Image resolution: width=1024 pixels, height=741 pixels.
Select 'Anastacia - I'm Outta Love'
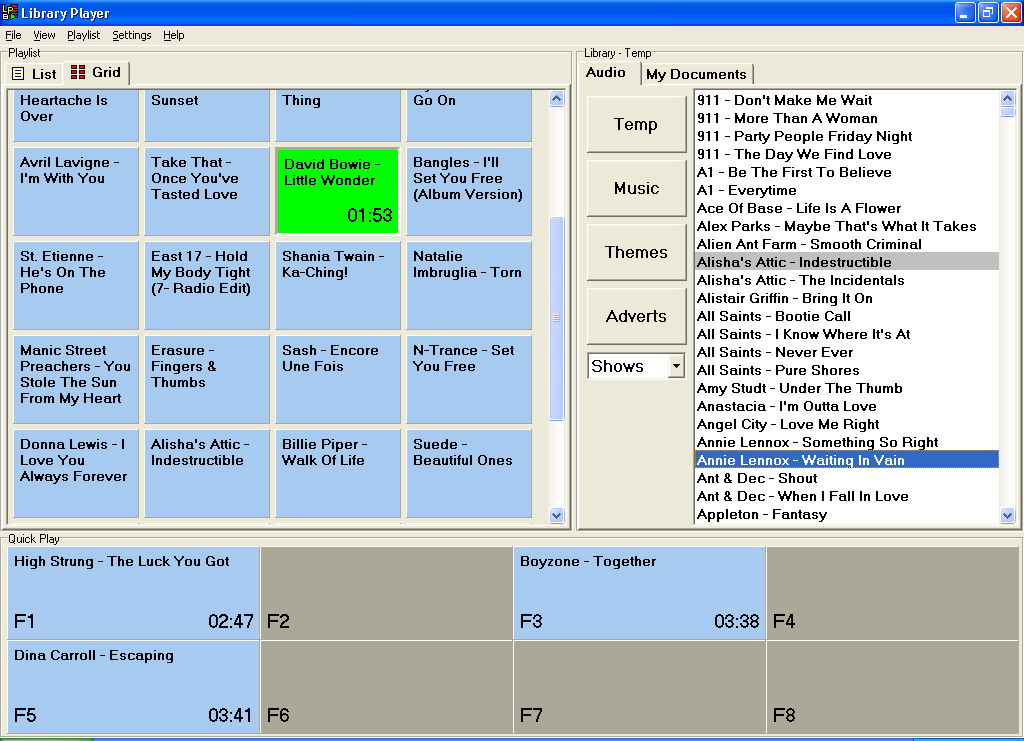847,406
